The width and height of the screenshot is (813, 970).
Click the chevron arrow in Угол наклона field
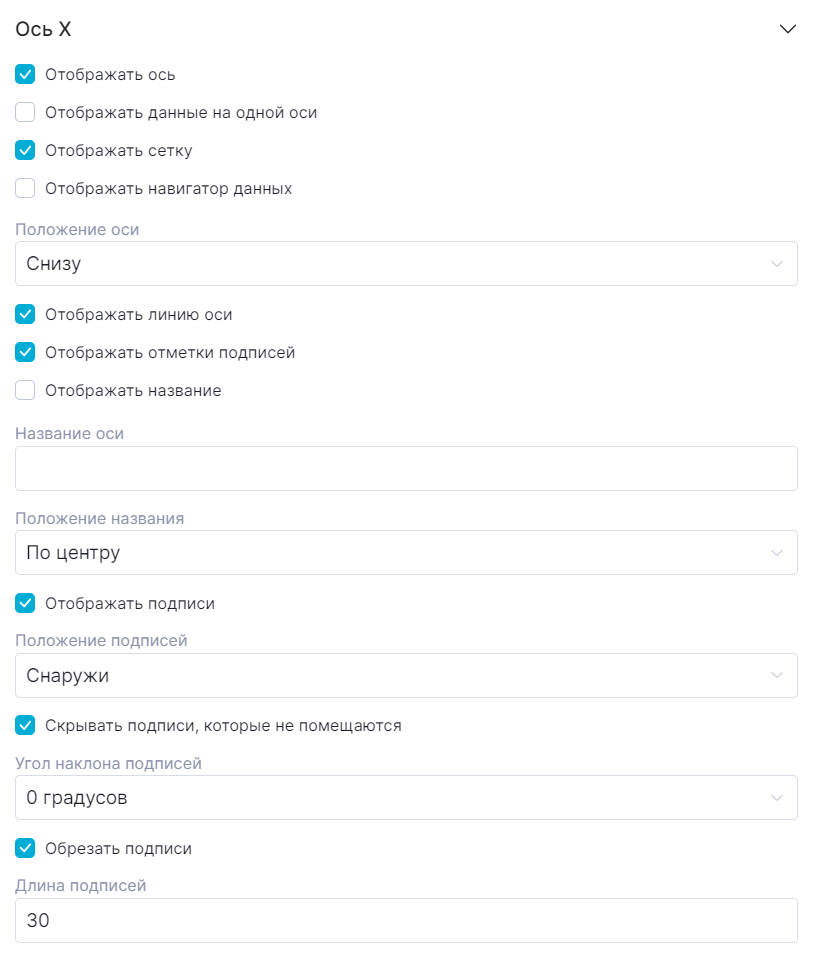(777, 798)
